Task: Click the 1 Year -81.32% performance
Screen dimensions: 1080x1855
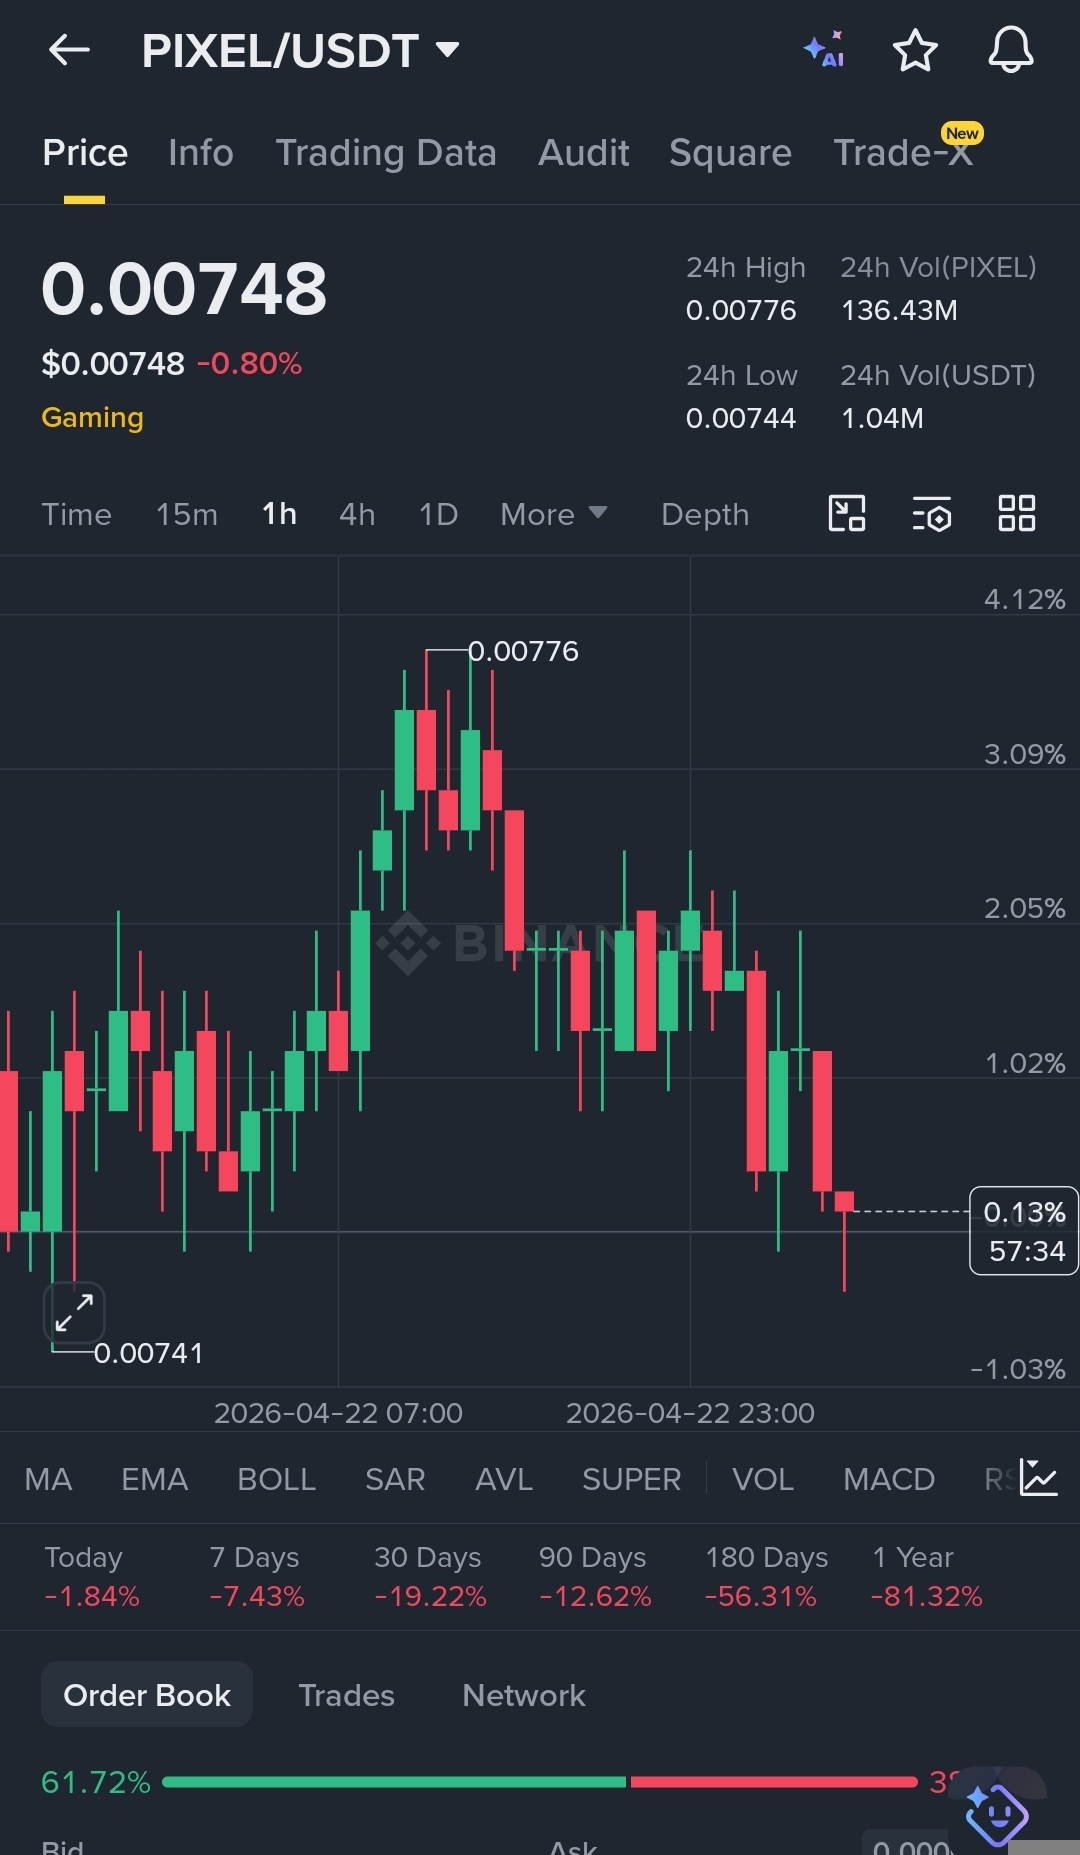Action: pyautogui.click(x=926, y=1577)
